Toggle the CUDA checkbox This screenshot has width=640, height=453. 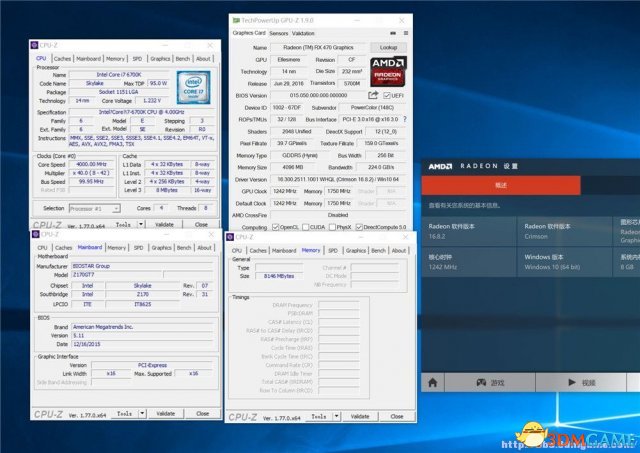pyautogui.click(x=305, y=227)
